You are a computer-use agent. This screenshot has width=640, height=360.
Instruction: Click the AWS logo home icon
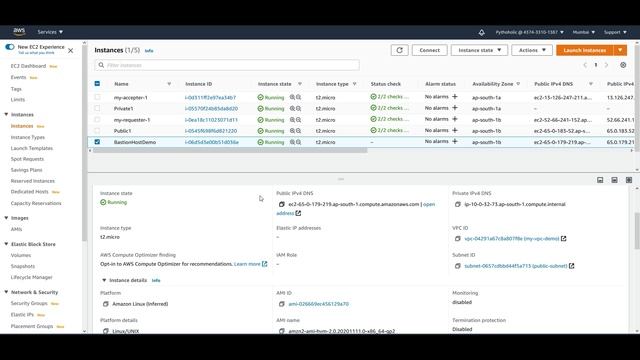pyautogui.click(x=19, y=31)
